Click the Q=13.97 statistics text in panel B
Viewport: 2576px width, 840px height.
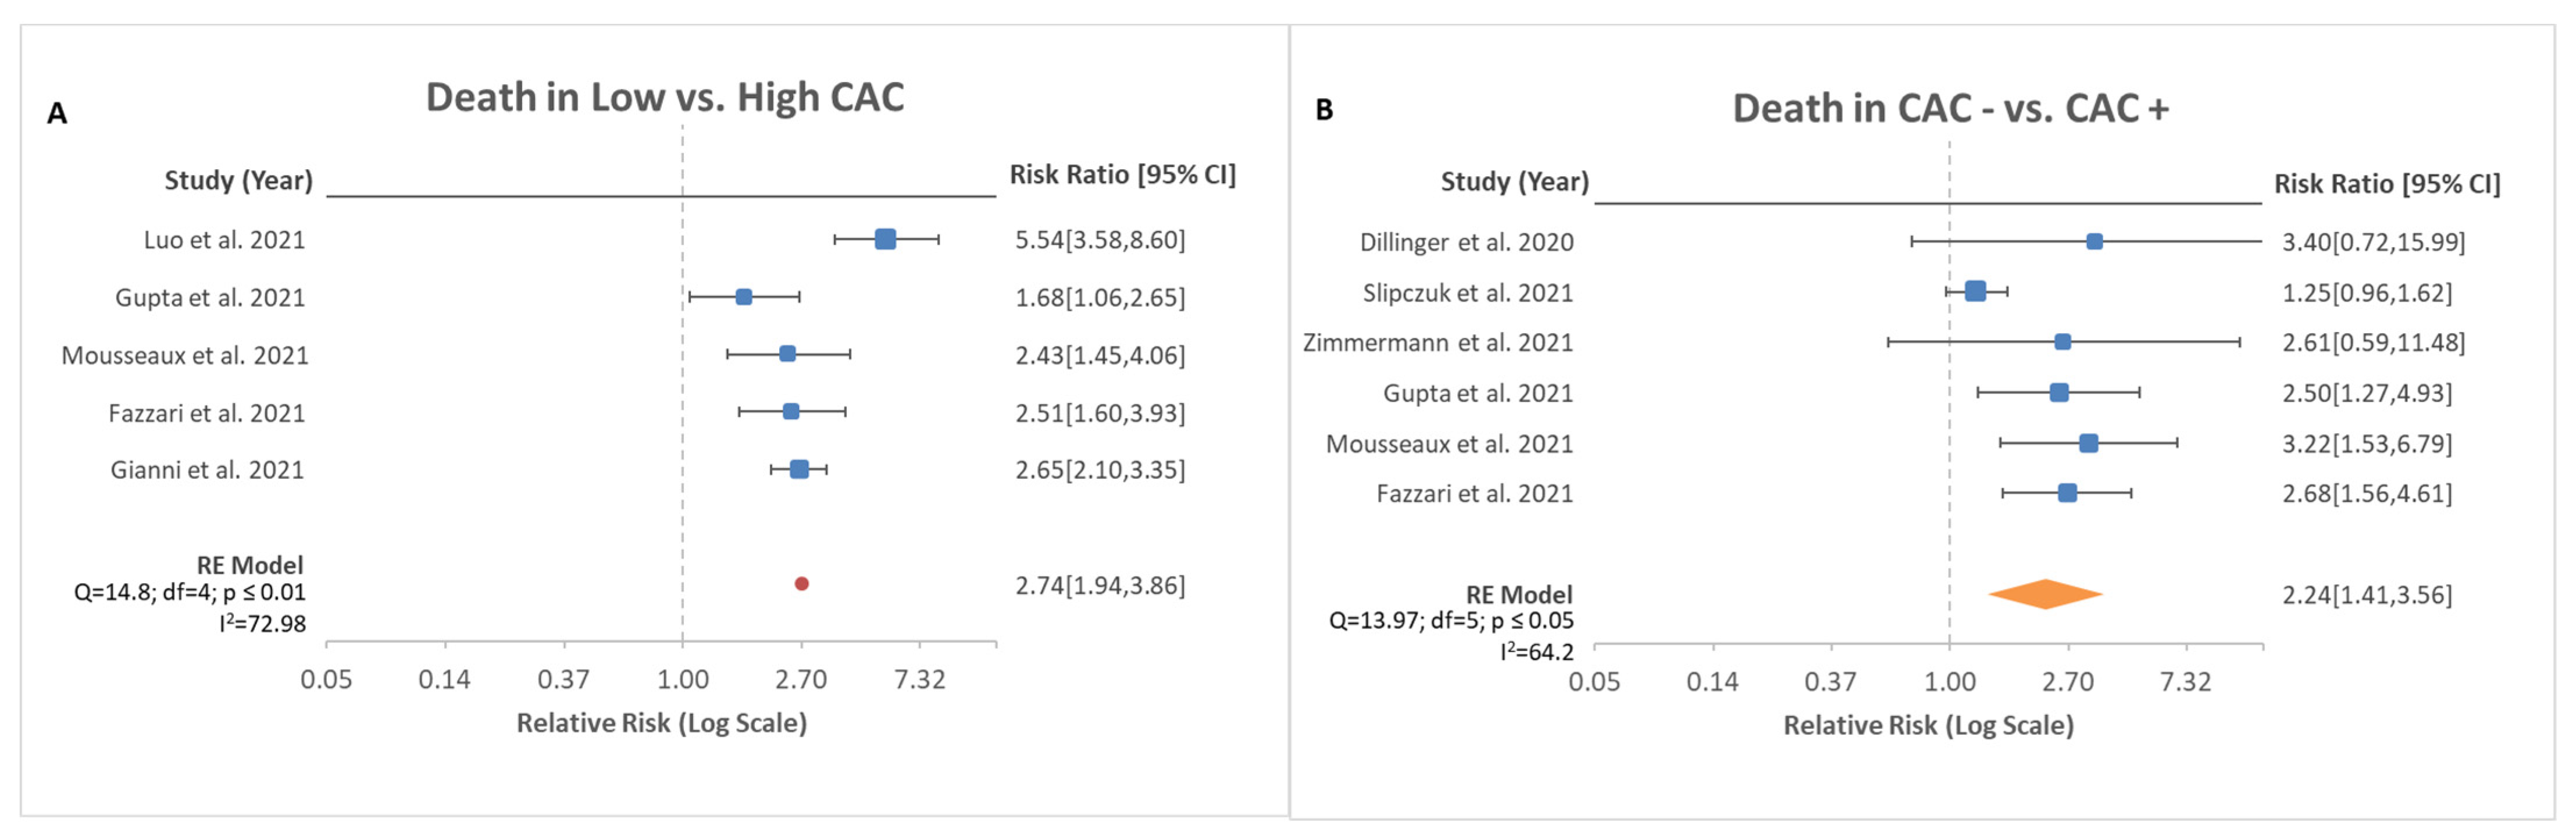click(1450, 621)
